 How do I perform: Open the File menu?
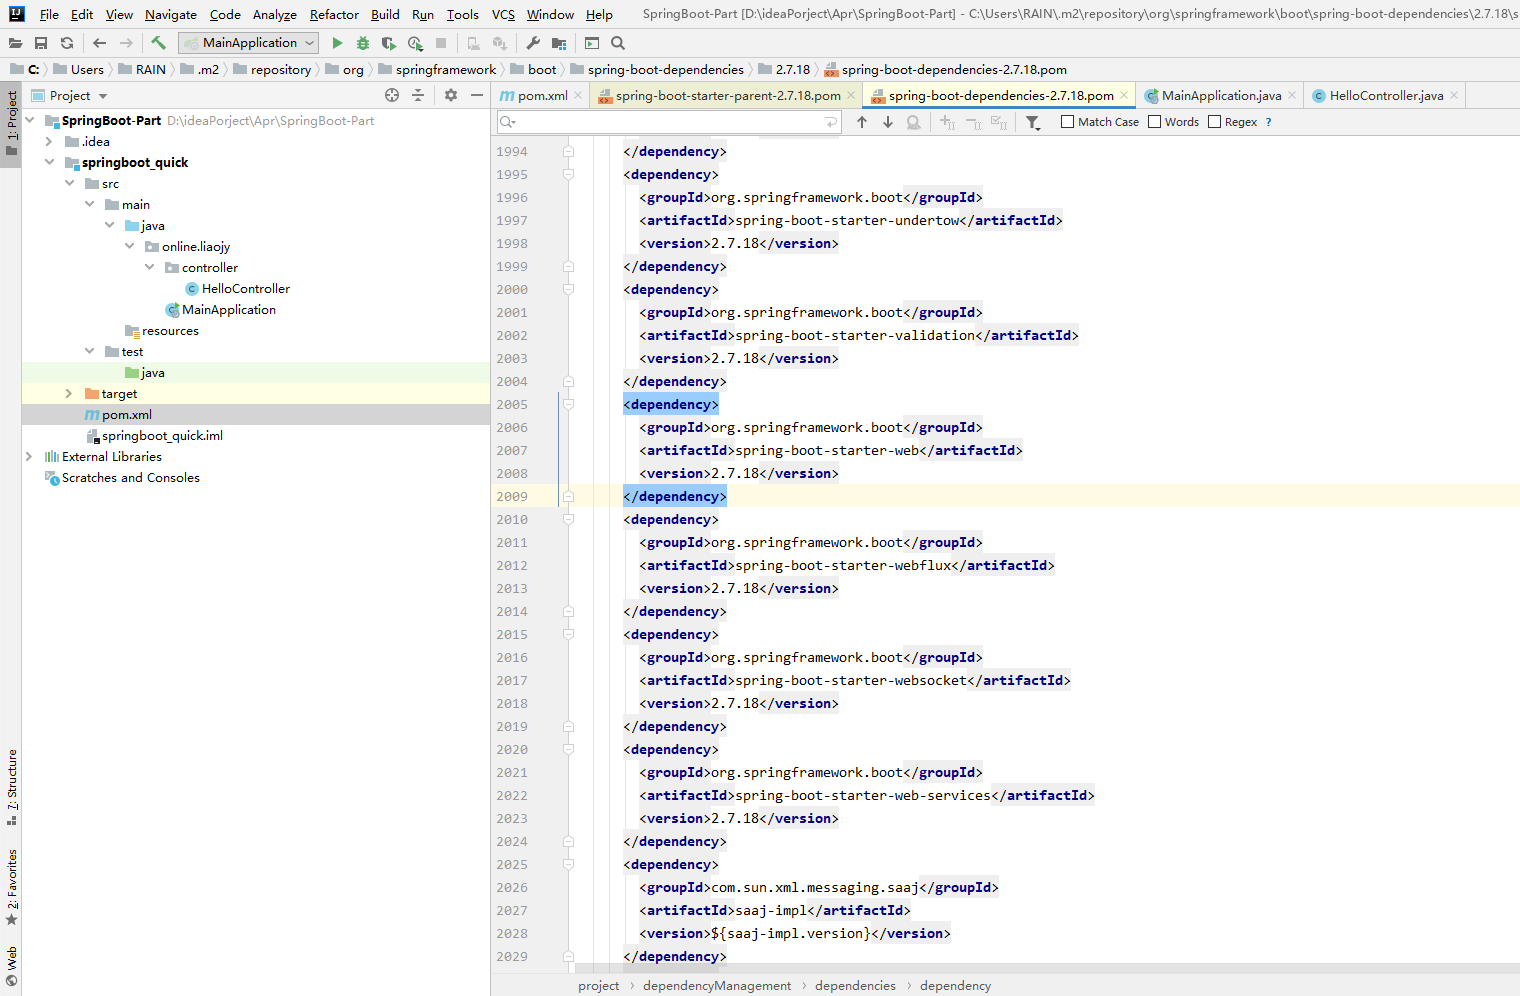click(49, 14)
